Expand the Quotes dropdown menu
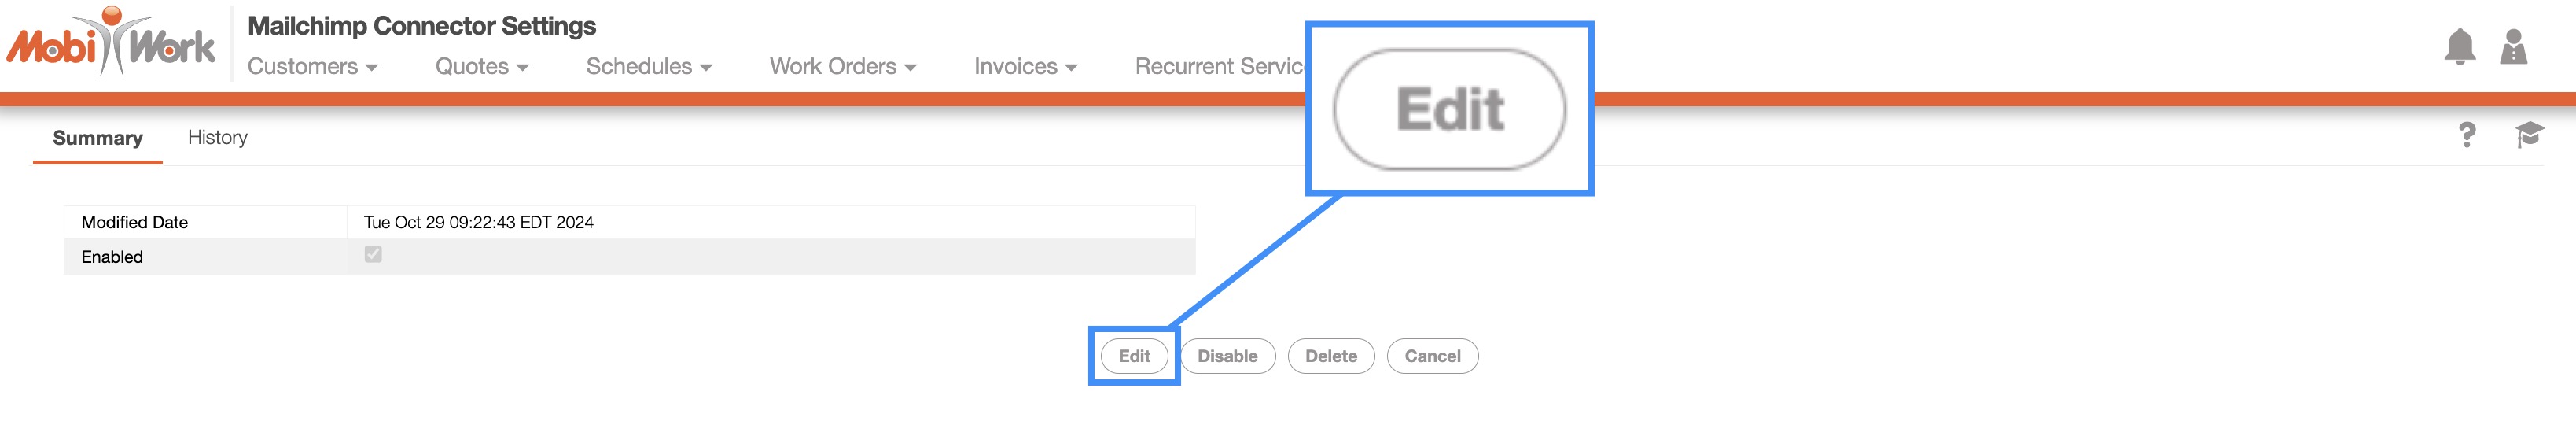Image resolution: width=2576 pixels, height=447 pixels. click(x=481, y=67)
